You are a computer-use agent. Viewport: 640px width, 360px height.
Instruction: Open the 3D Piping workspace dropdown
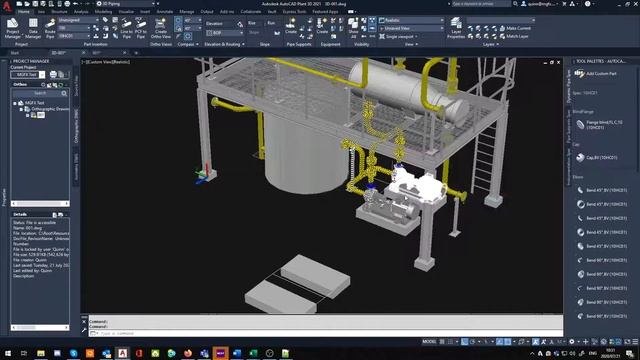pos(127,4)
